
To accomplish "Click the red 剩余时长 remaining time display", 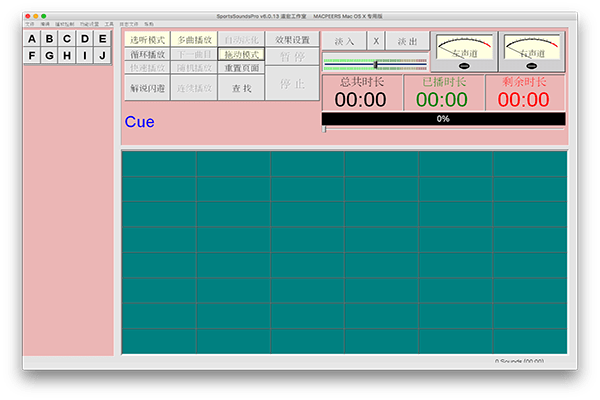I will tap(525, 93).
